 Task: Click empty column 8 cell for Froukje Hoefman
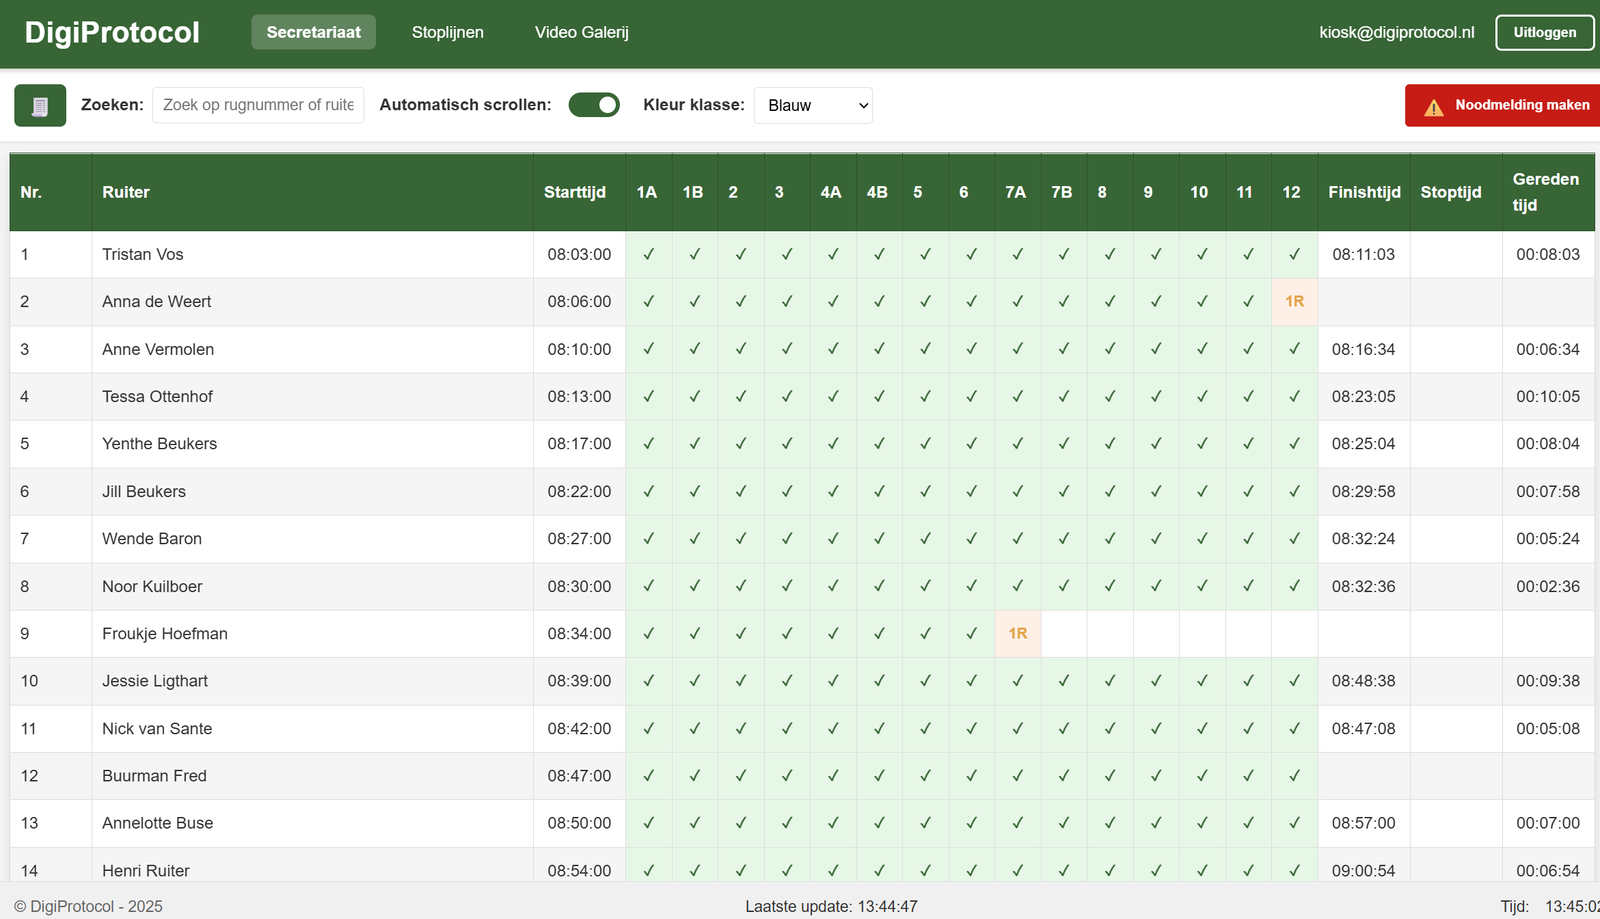[1109, 633]
